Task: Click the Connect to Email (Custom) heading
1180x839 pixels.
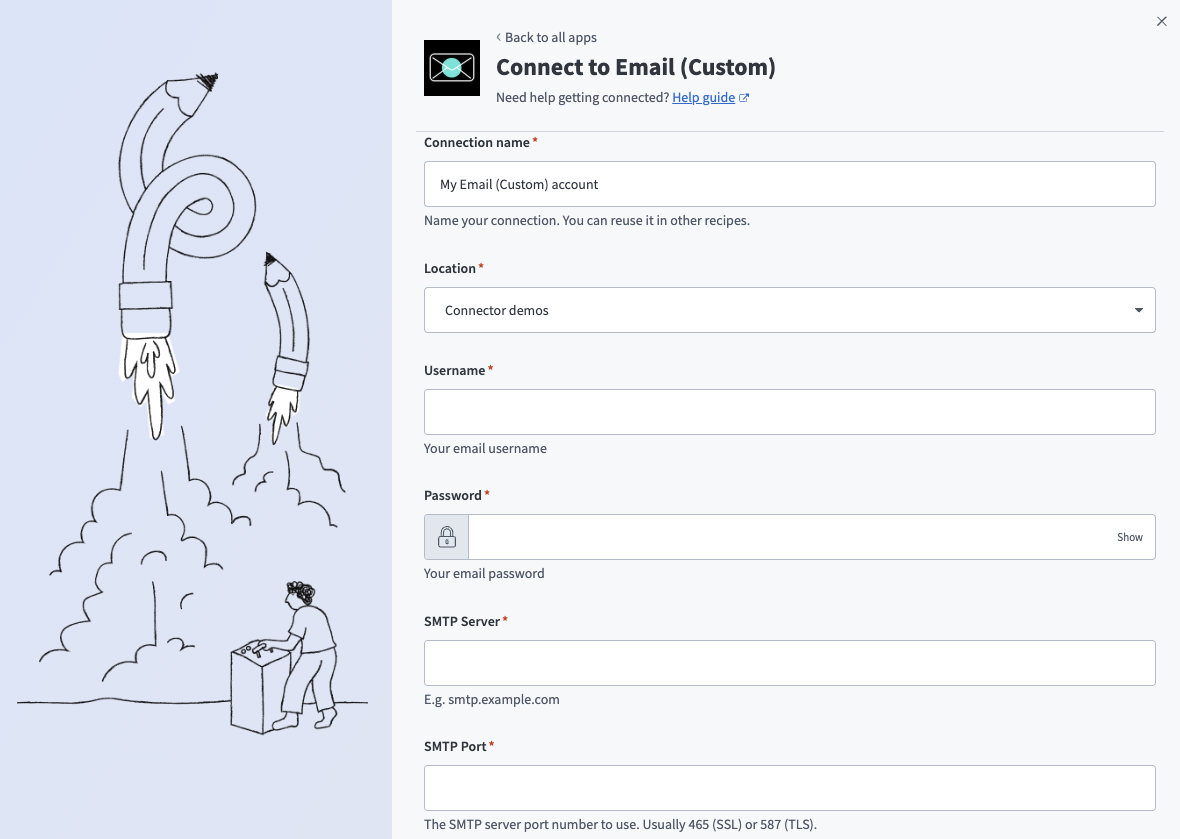Action: click(x=637, y=67)
